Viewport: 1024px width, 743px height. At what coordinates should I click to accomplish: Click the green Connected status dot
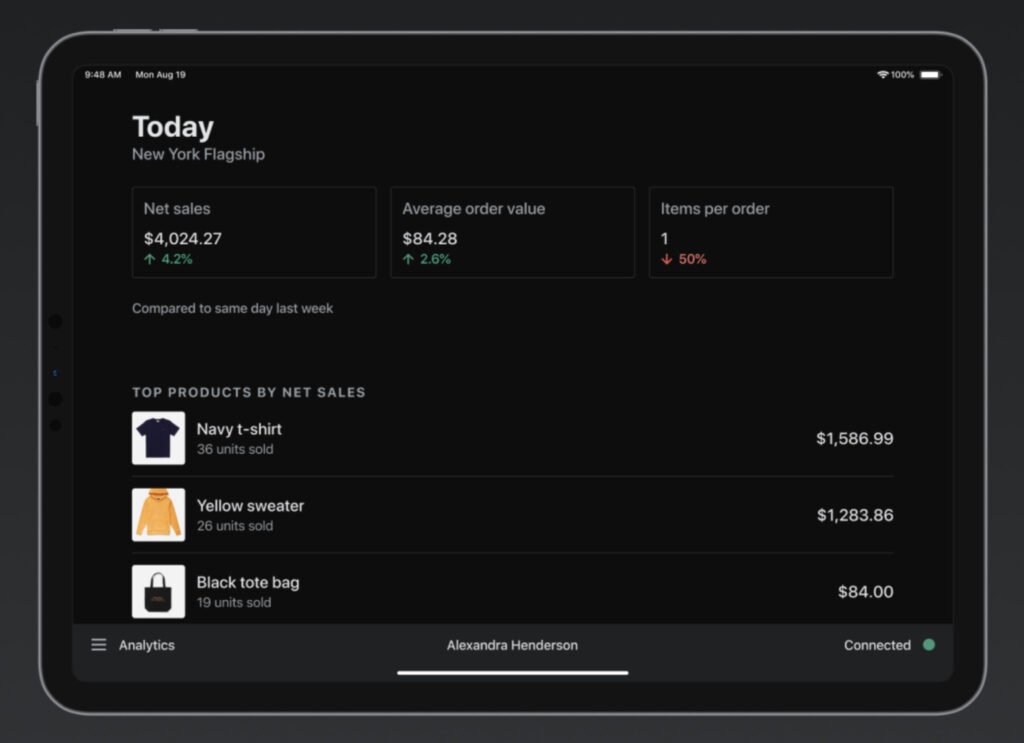pyautogui.click(x=928, y=645)
